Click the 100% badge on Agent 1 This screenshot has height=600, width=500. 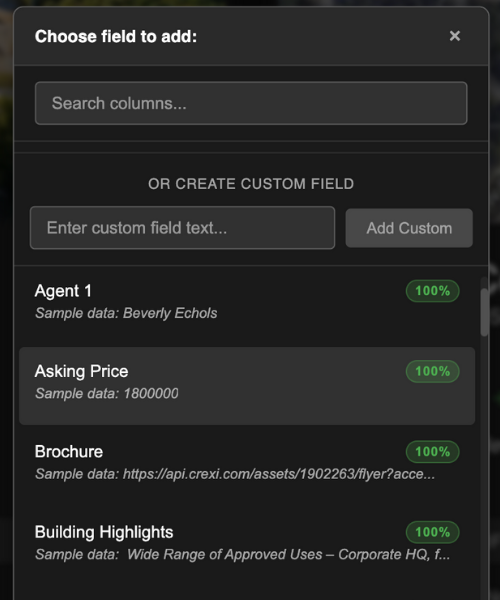[x=432, y=291]
